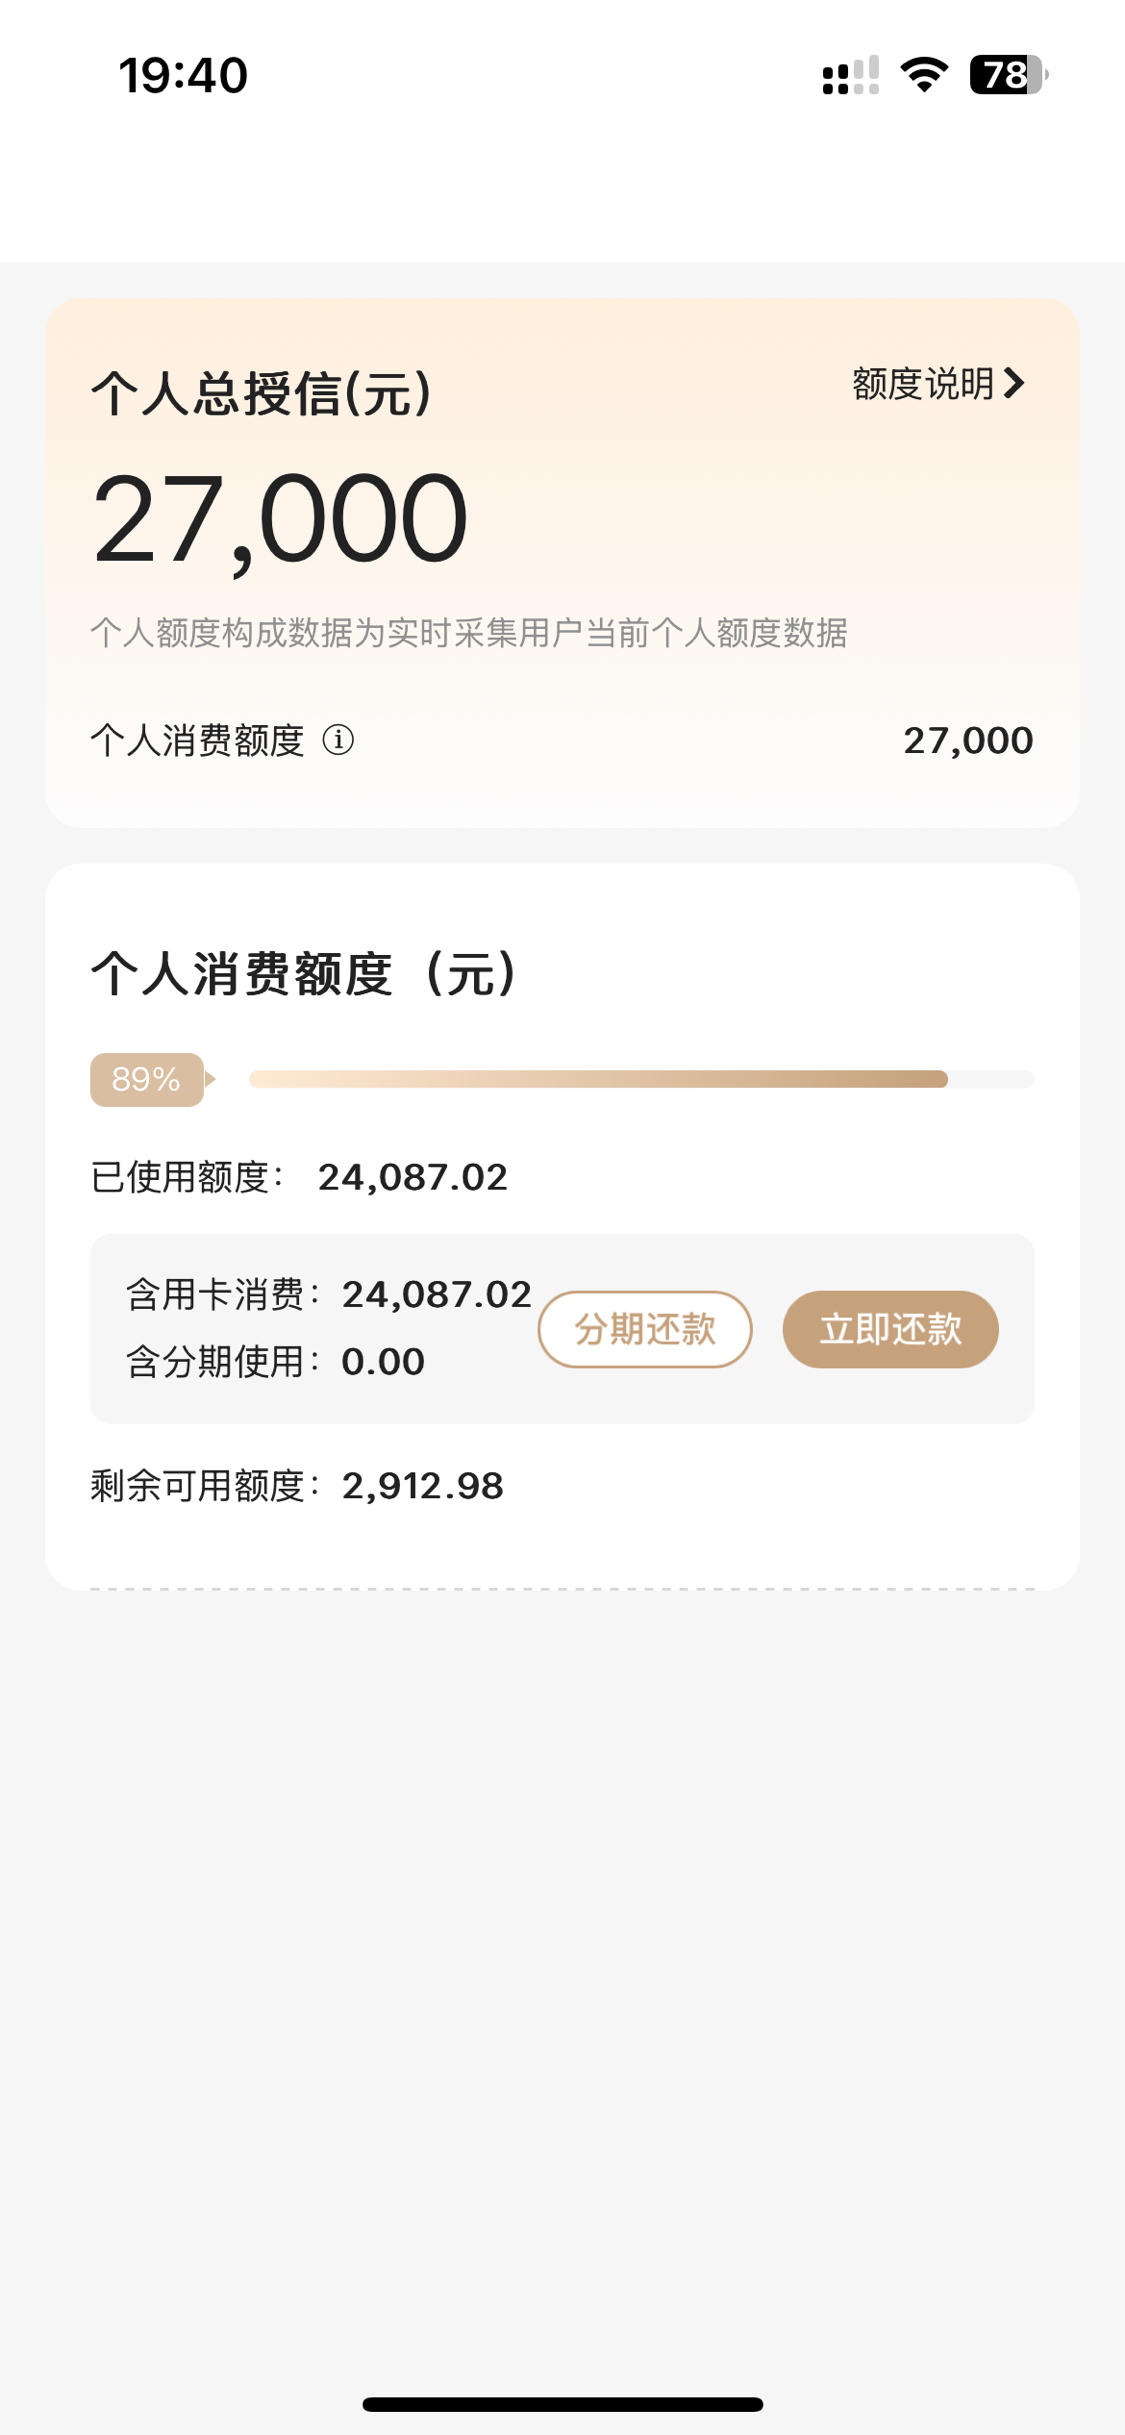Open the 额度说明 link
Viewport: 1125px width, 2435px height.
point(938,383)
